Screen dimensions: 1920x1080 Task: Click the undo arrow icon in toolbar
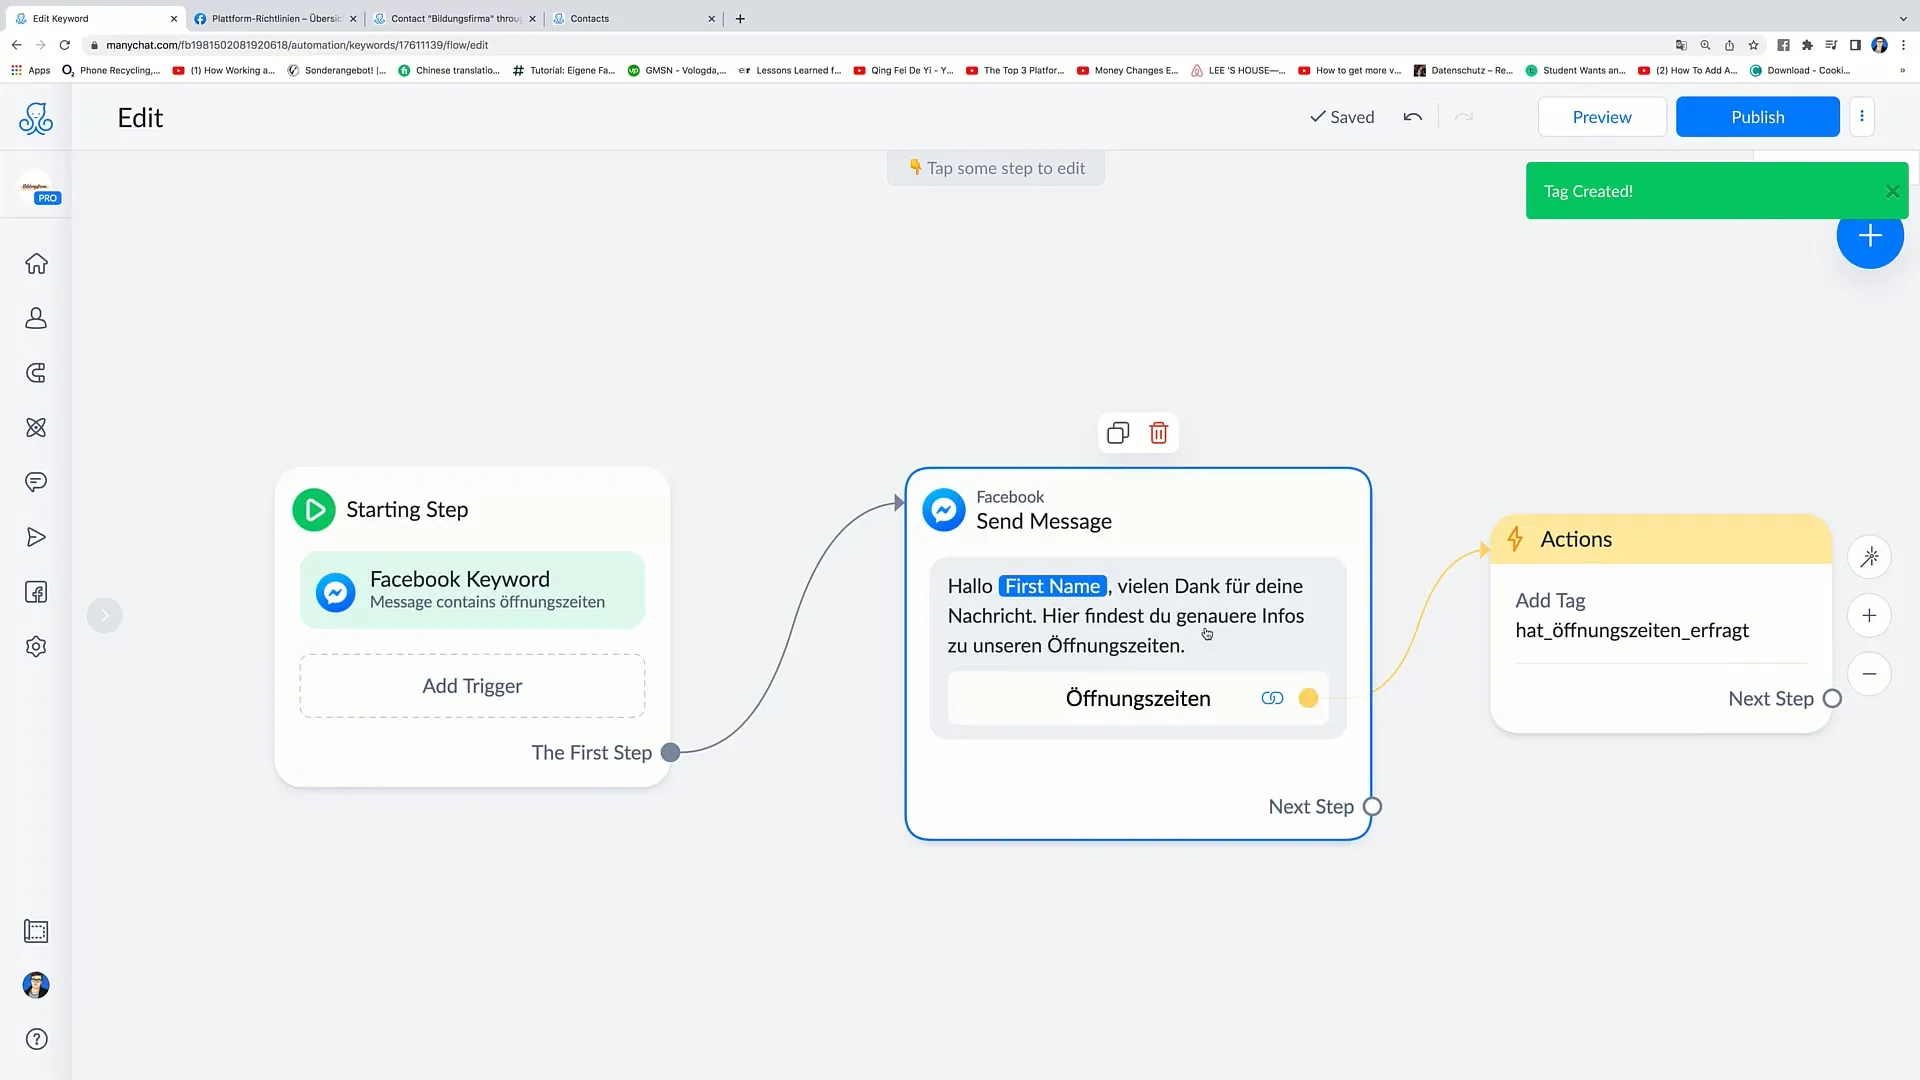click(1414, 117)
